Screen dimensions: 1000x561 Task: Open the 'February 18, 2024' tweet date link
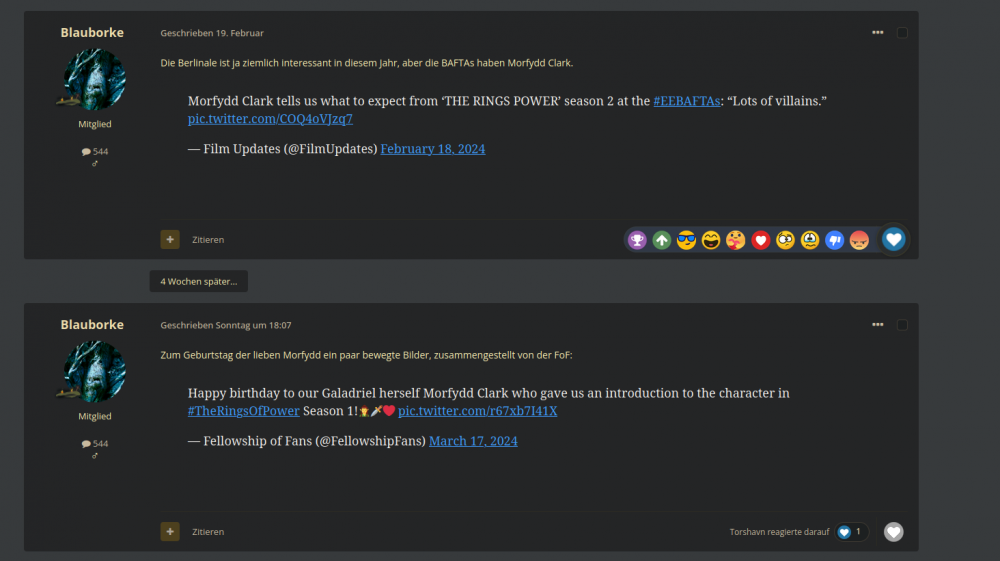432,149
